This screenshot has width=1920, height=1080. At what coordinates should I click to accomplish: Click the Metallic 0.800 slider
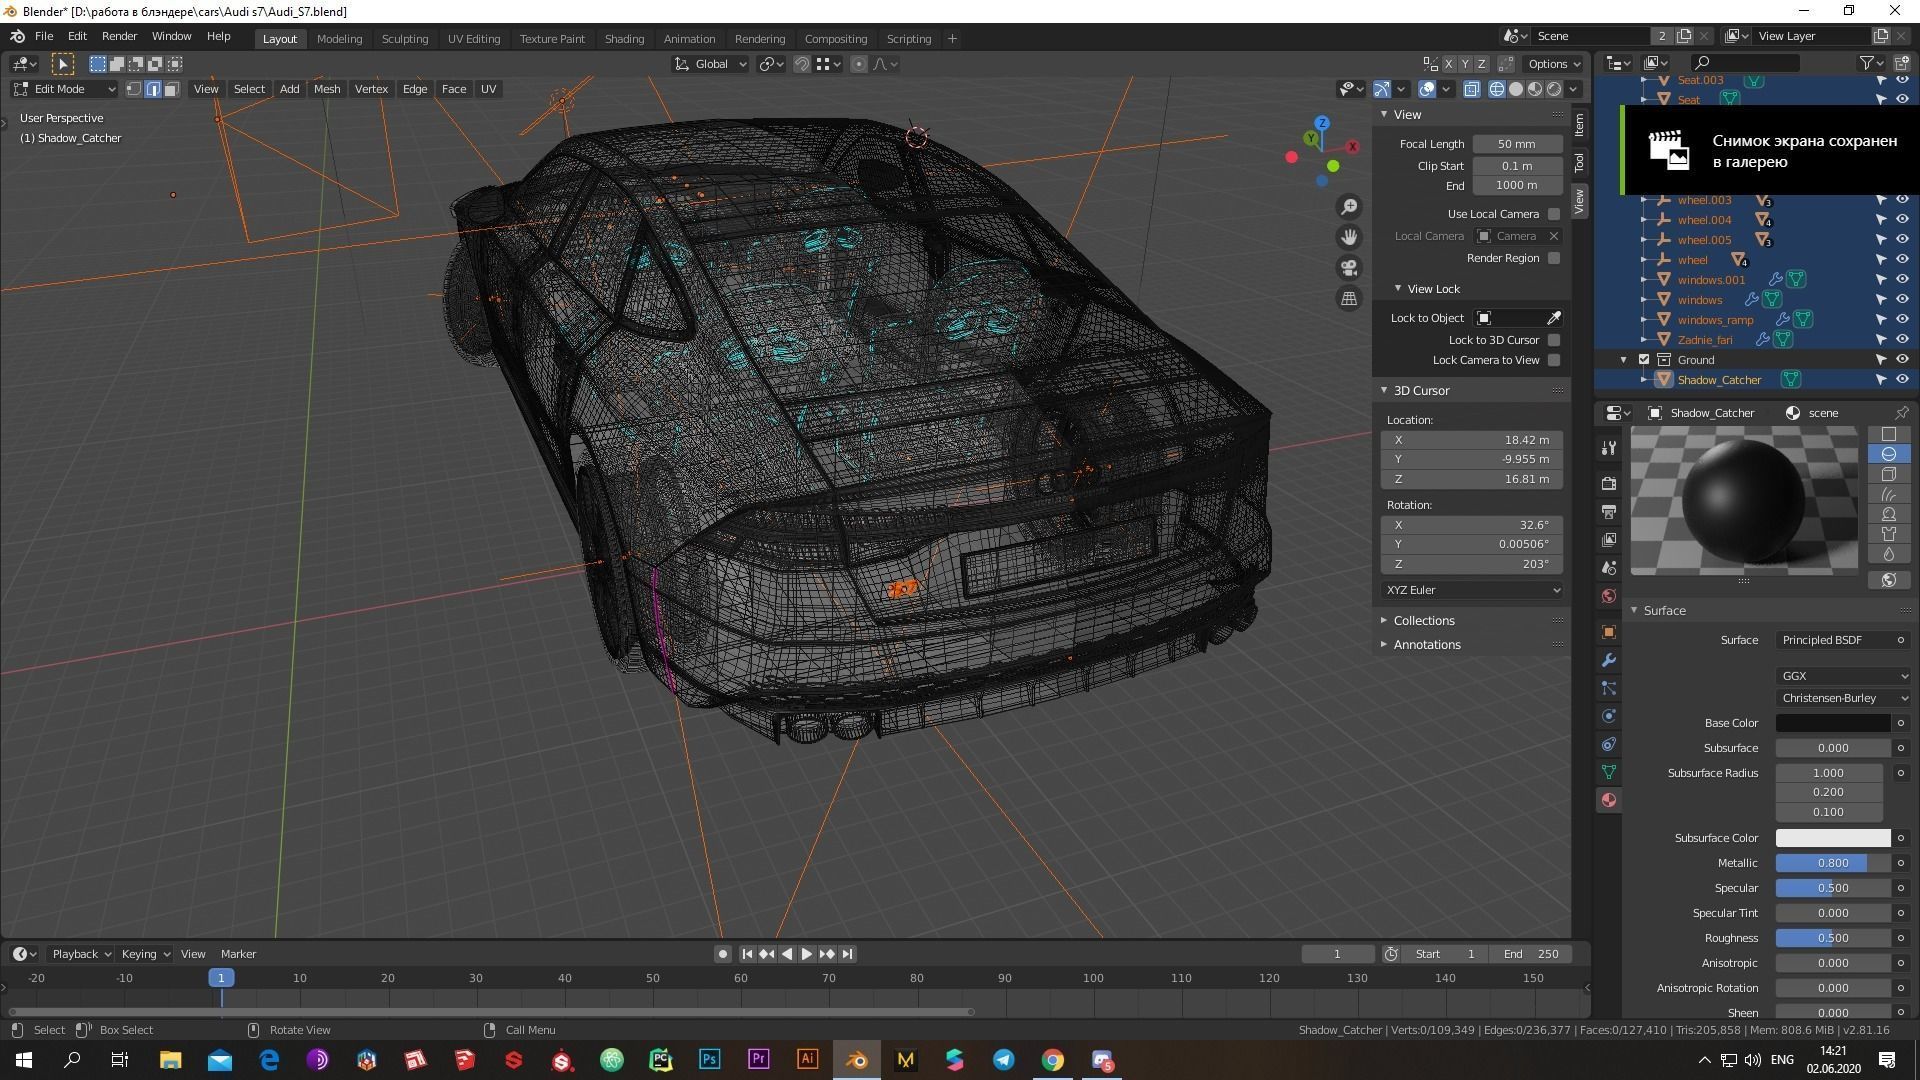pos(1833,863)
